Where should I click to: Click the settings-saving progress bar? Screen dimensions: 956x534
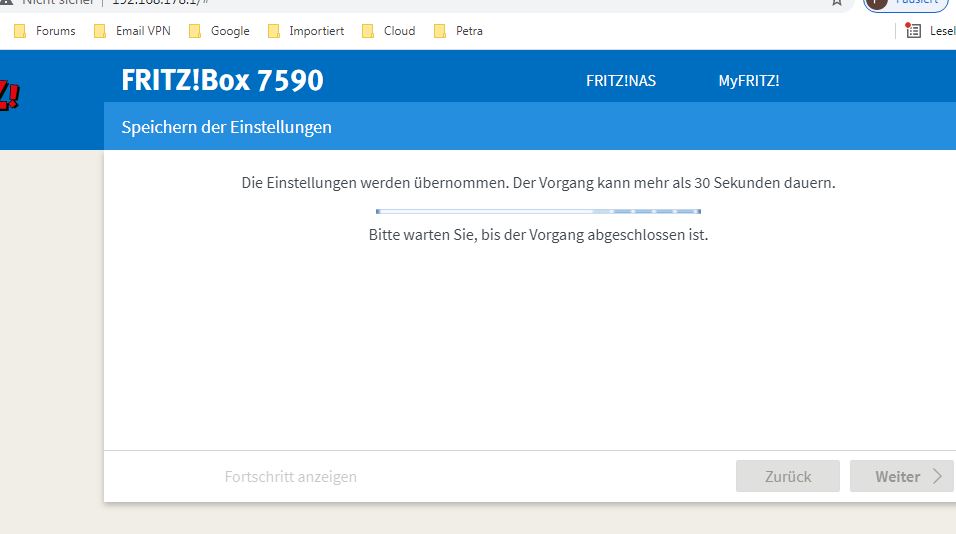[538, 212]
